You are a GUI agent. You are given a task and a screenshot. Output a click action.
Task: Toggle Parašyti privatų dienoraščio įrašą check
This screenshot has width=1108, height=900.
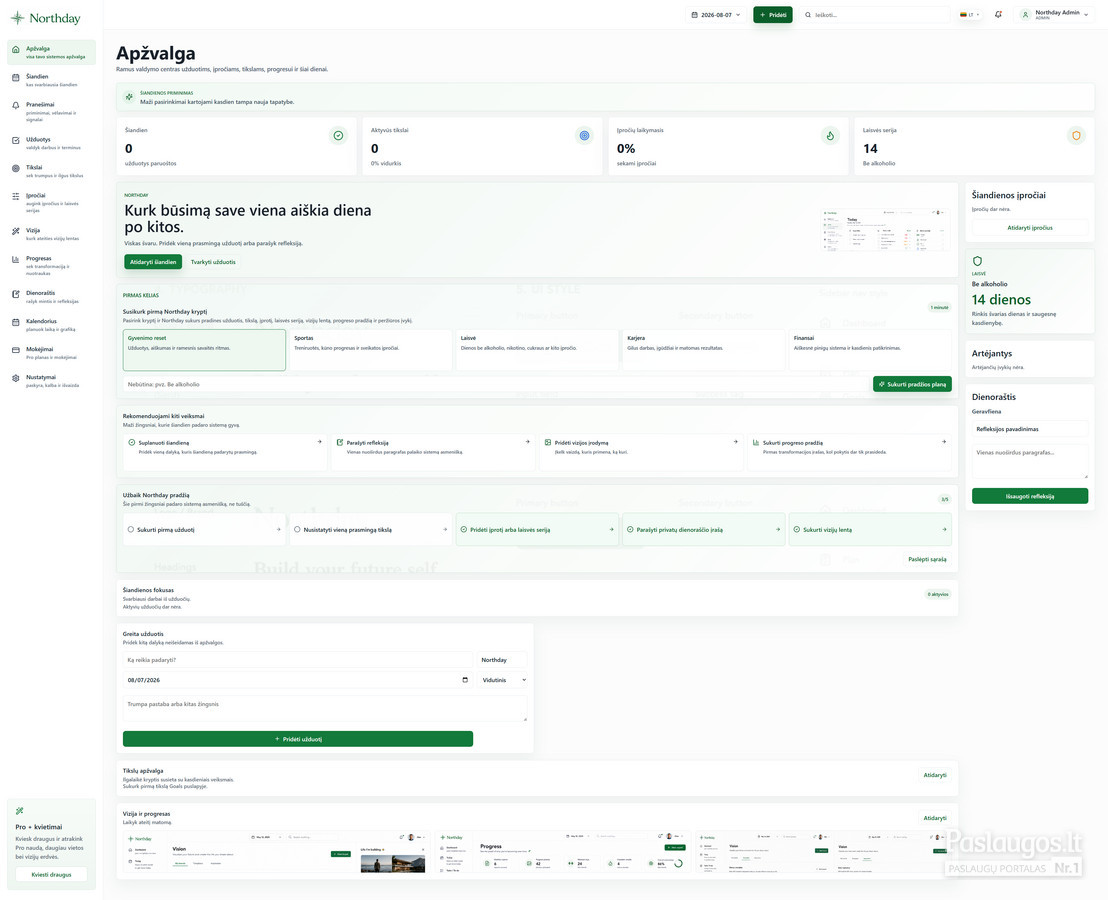(x=630, y=529)
